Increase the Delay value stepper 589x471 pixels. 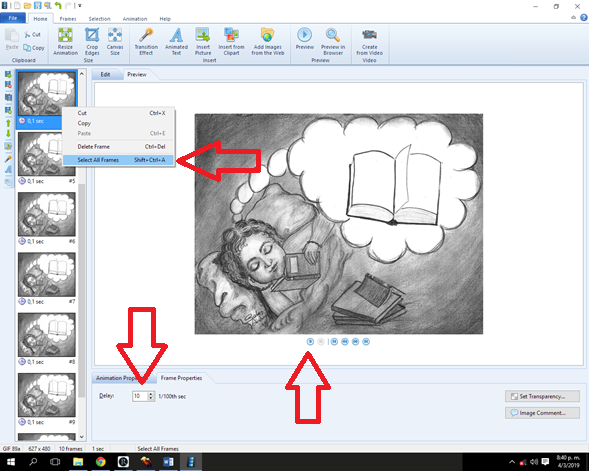[151, 394]
